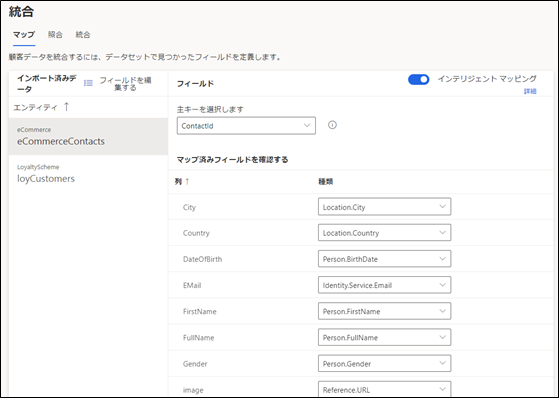The image size is (559, 398).
Task: Open the ContactId primary key dropdown
Action: pos(246,126)
